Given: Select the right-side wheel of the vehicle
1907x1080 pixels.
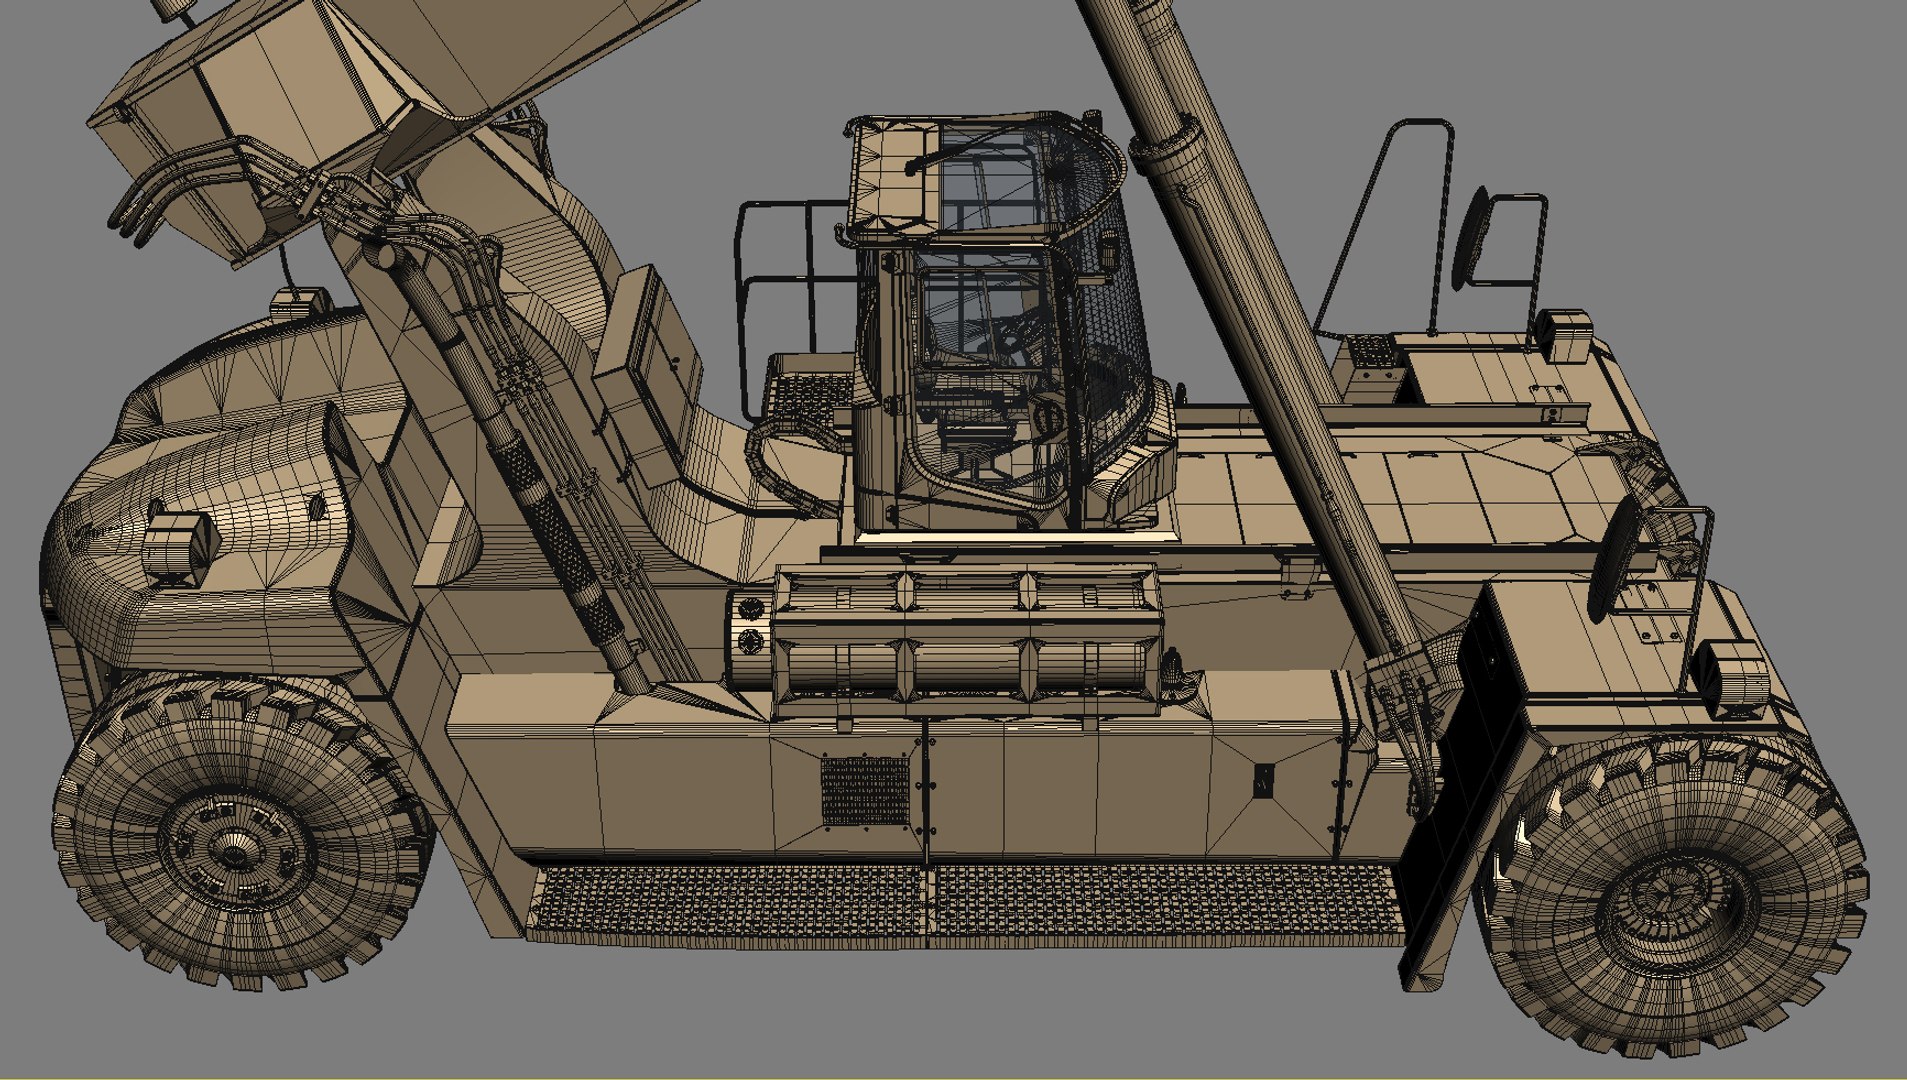Looking at the screenshot, I should [x=1675, y=895].
